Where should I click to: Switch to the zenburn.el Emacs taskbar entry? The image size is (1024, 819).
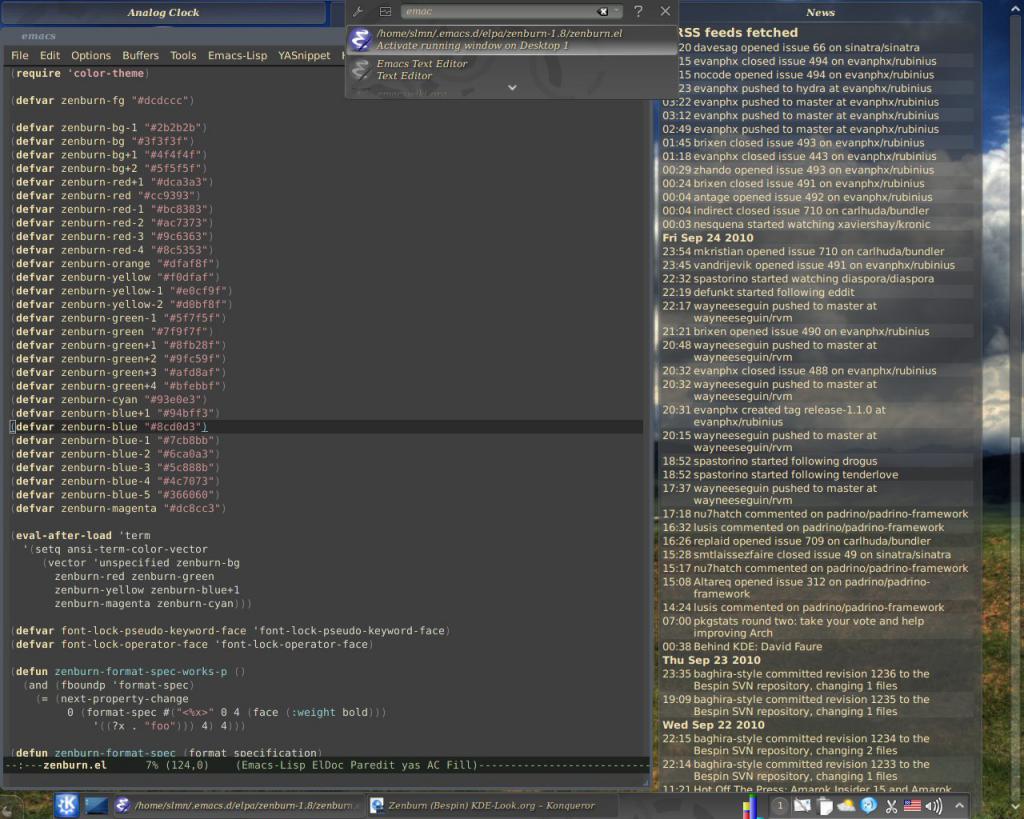[x=238, y=805]
